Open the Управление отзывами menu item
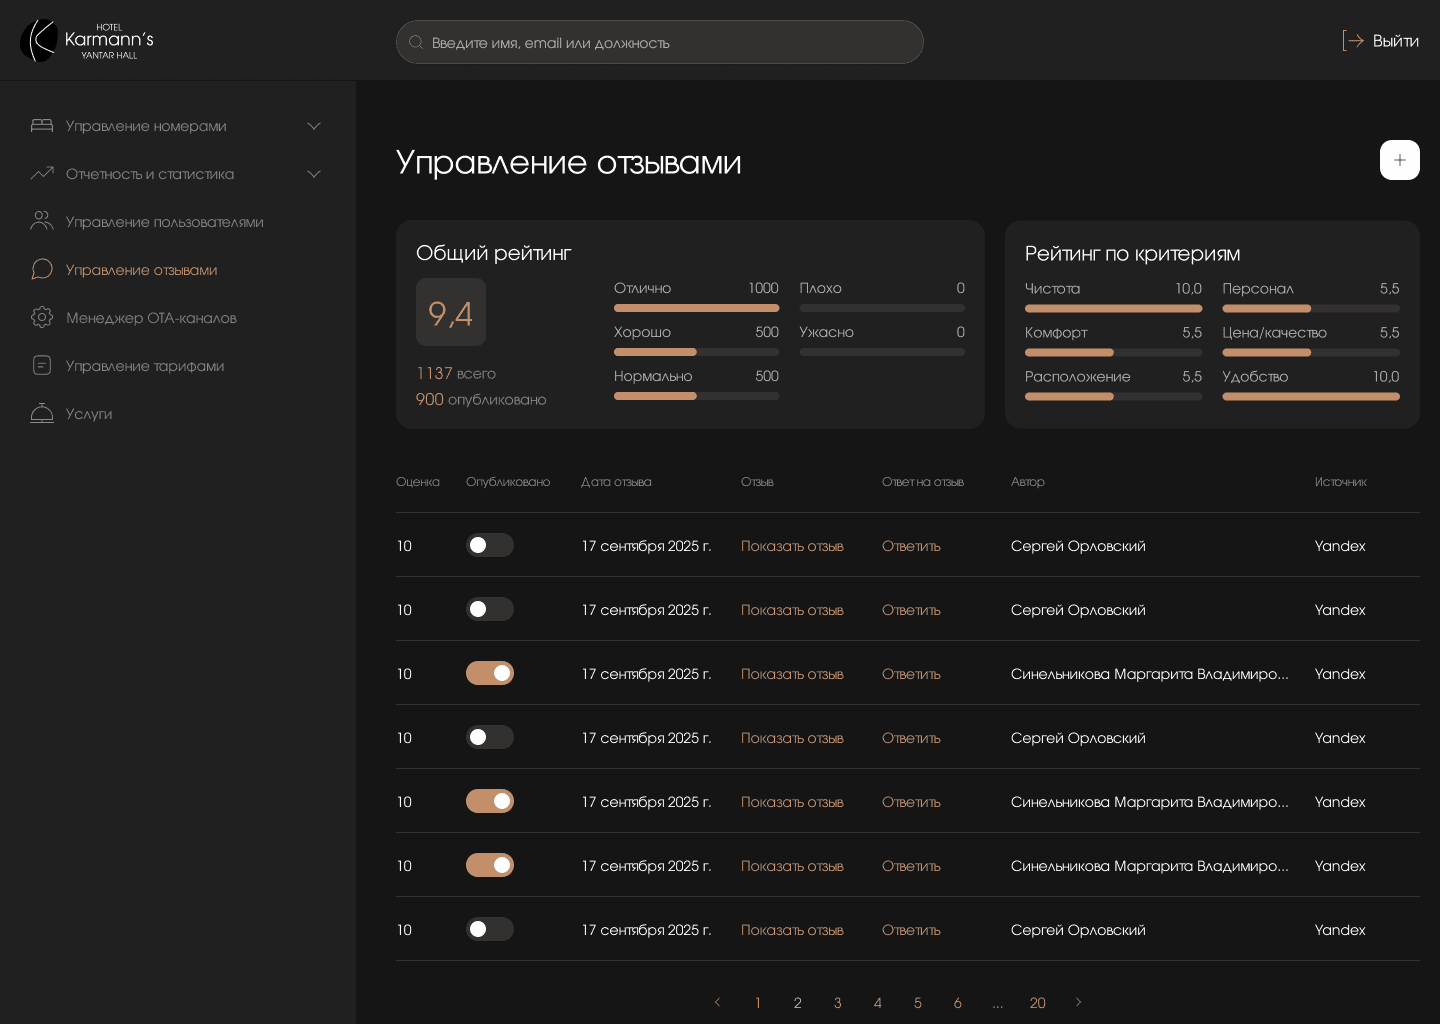Screen dimensions: 1440x1024 pos(141,270)
